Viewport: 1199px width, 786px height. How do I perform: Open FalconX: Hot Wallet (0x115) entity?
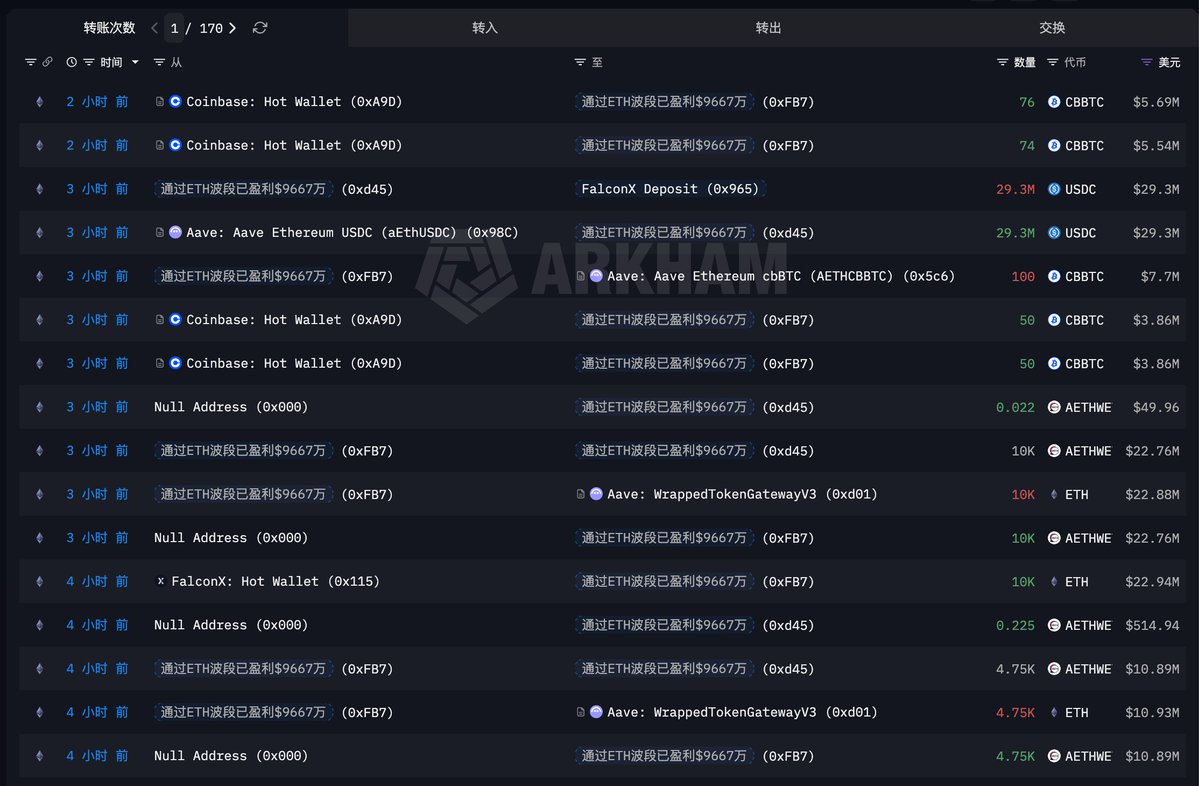(275, 582)
